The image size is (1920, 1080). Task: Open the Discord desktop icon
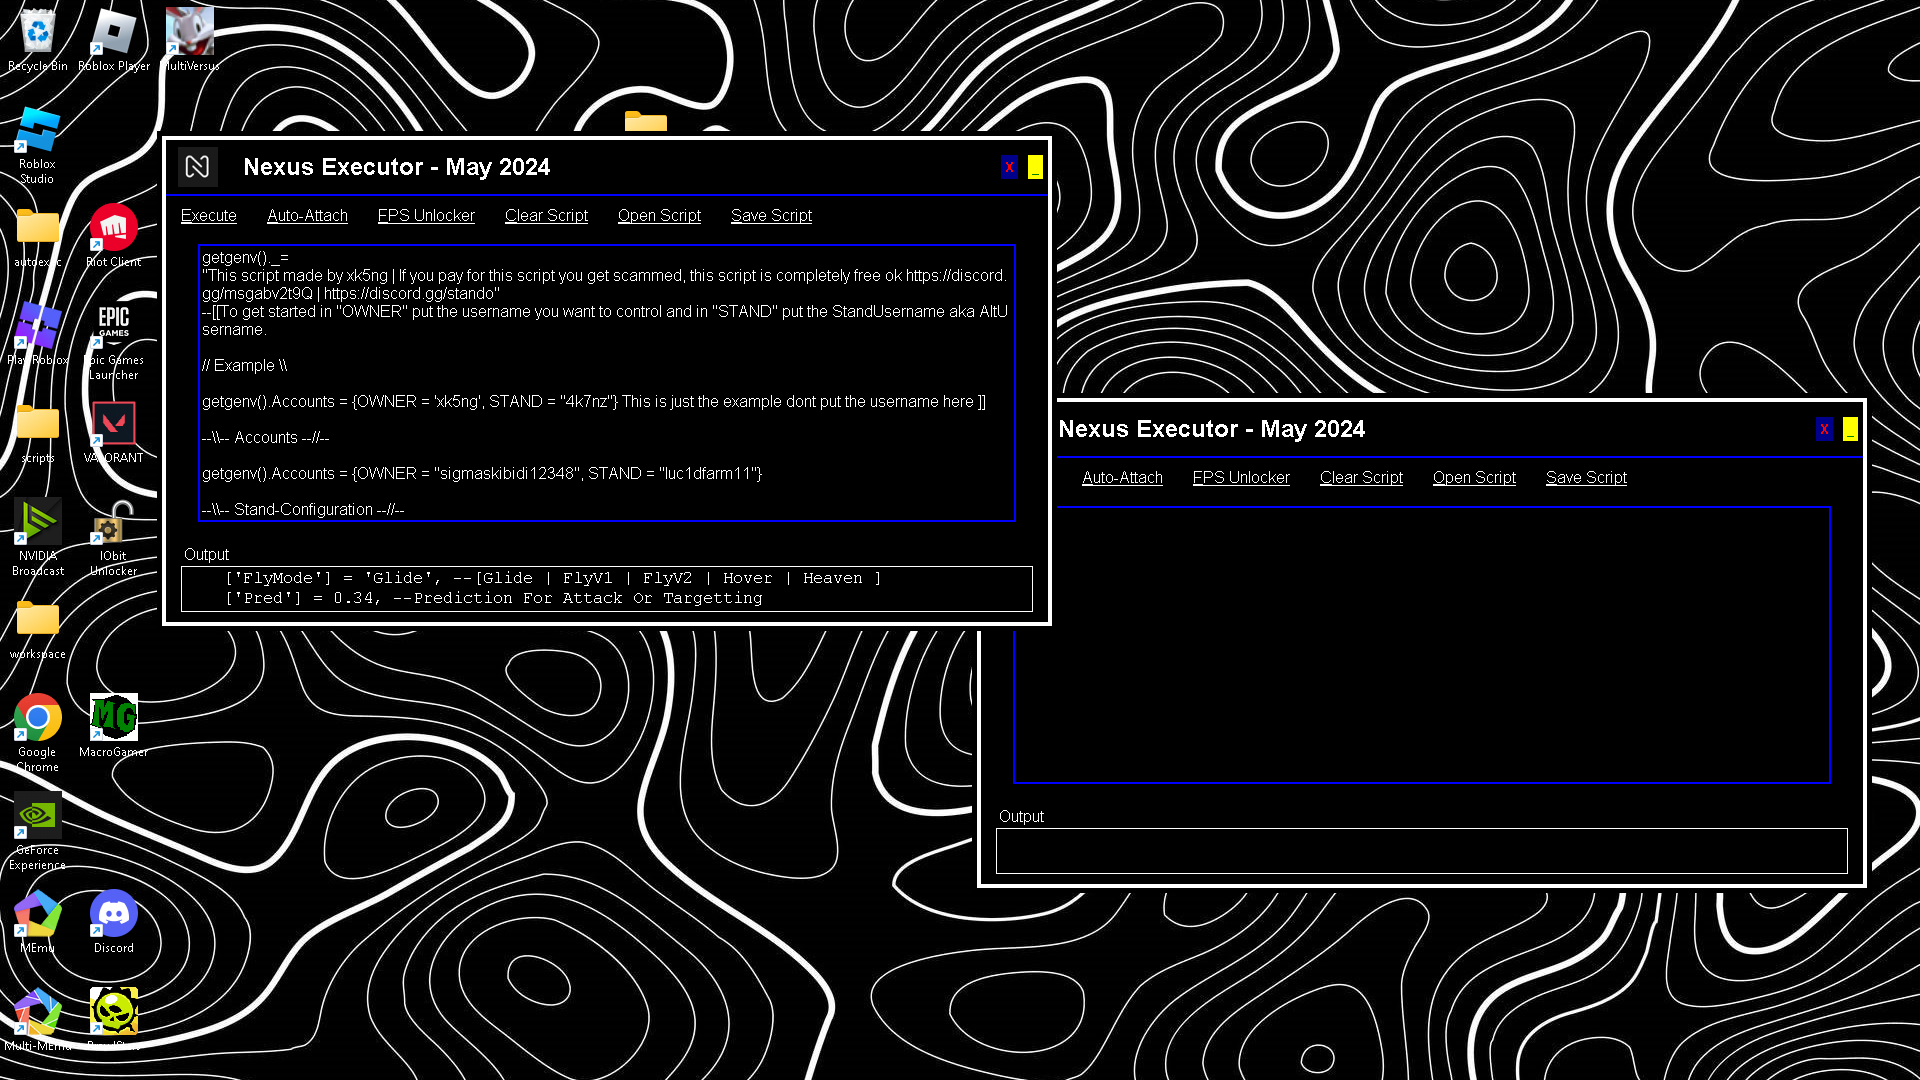[x=113, y=914]
